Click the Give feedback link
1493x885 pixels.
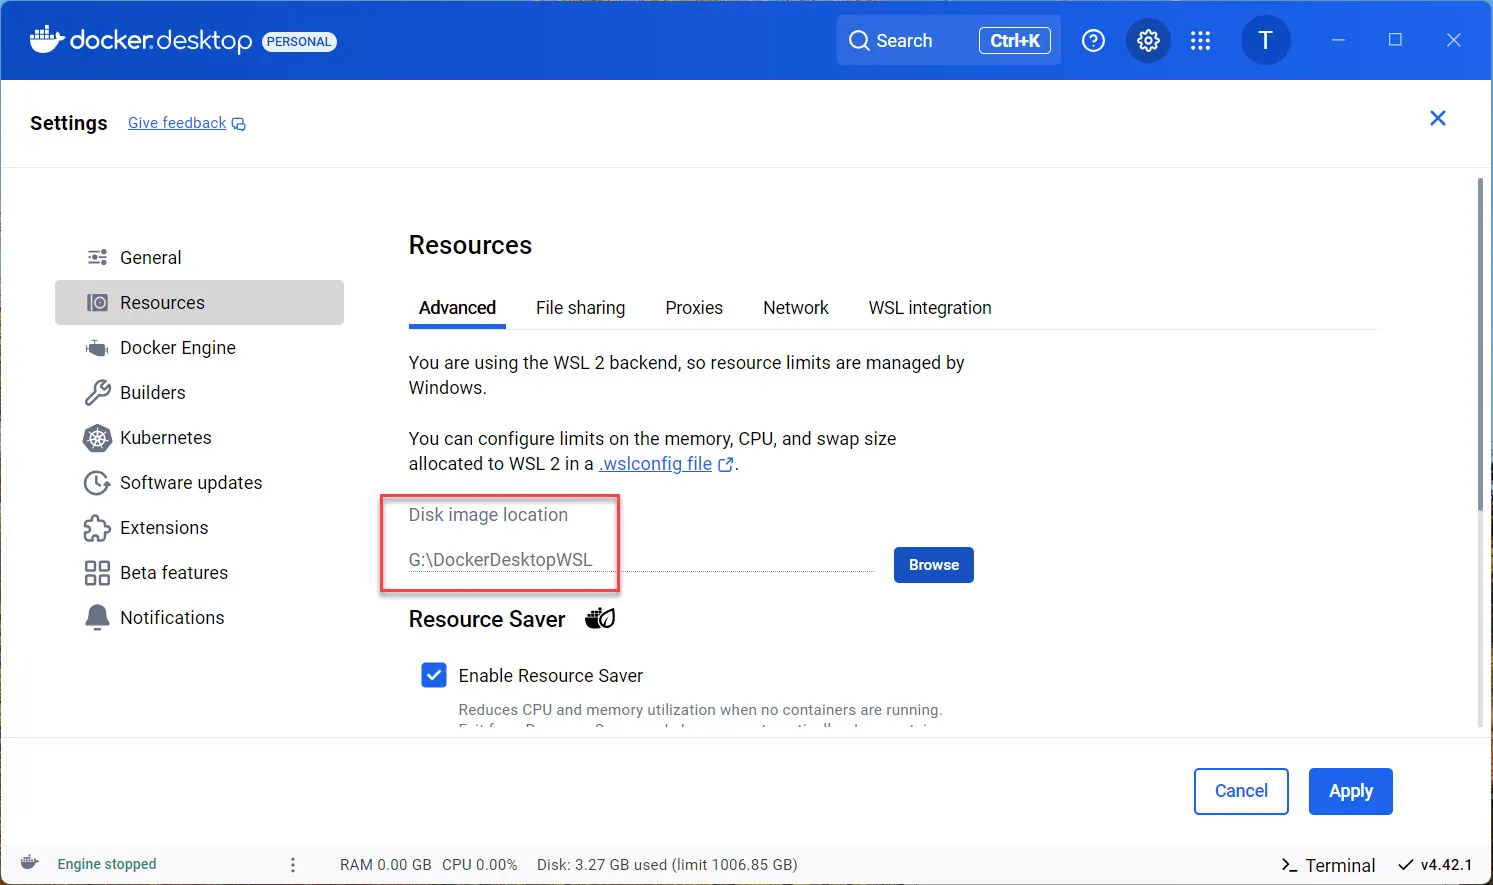177,122
